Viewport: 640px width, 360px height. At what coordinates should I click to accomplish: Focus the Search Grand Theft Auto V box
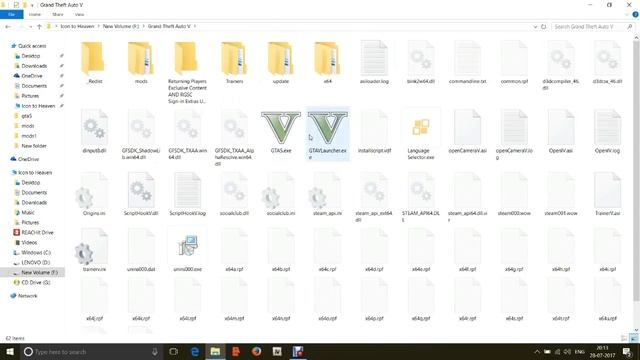pos(593,27)
